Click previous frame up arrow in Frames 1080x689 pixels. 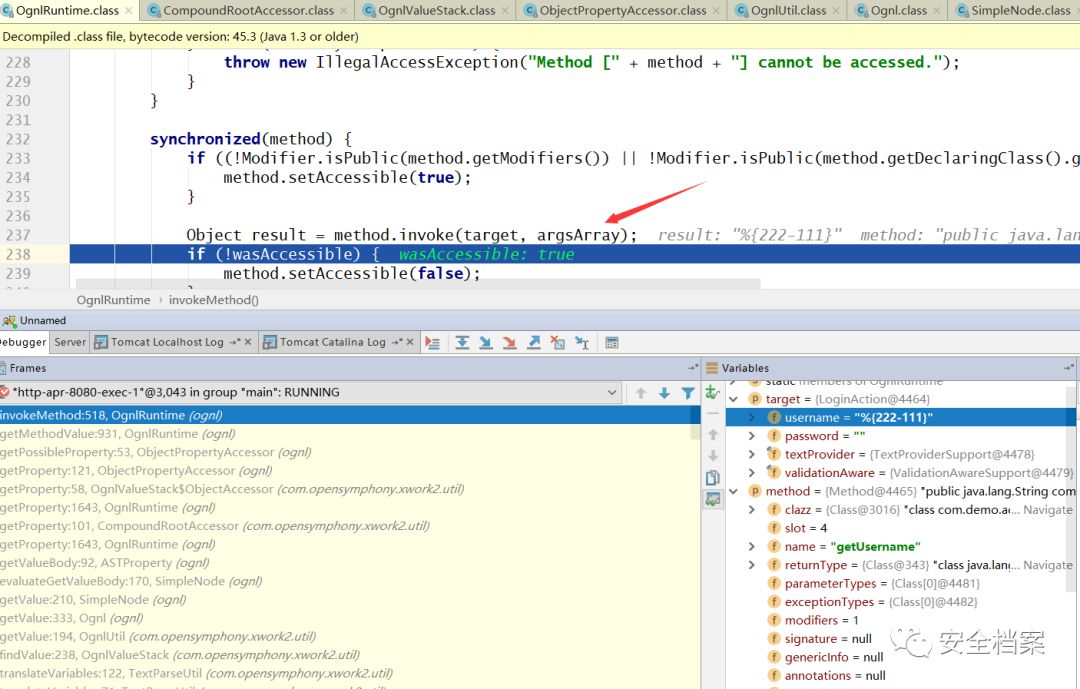(x=641, y=393)
